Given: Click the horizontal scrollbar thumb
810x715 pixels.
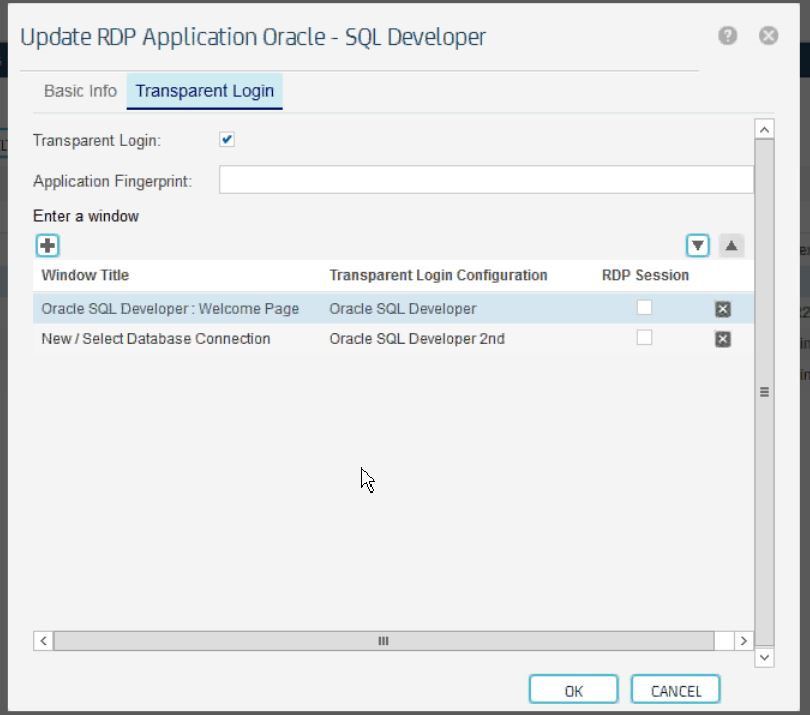Looking at the screenshot, I should (x=384, y=641).
